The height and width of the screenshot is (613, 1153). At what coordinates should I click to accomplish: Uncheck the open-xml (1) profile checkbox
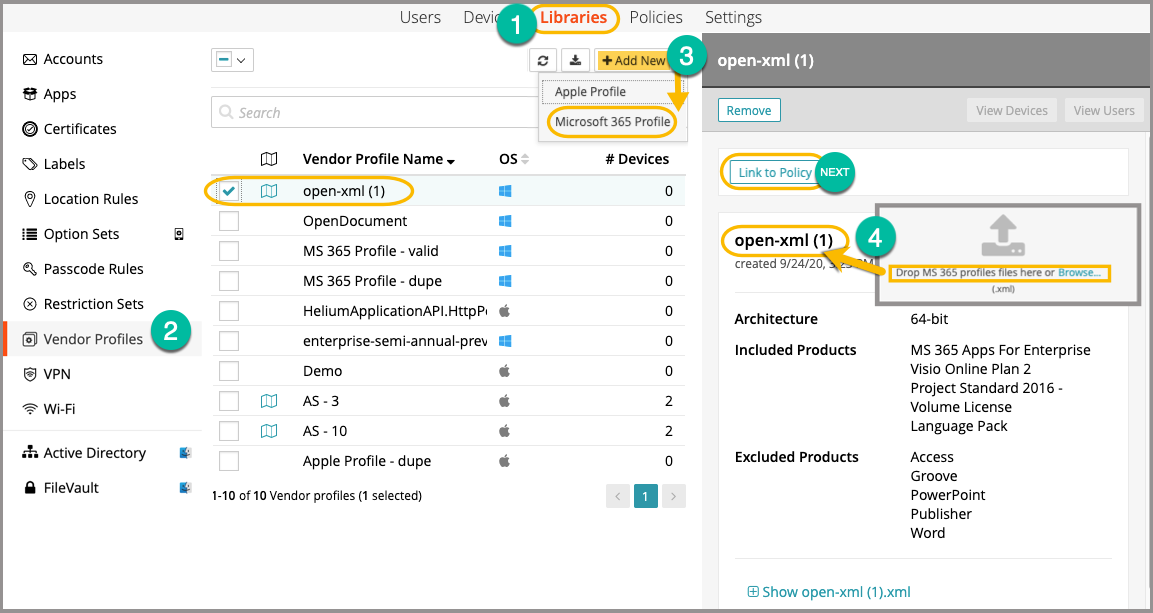229,191
